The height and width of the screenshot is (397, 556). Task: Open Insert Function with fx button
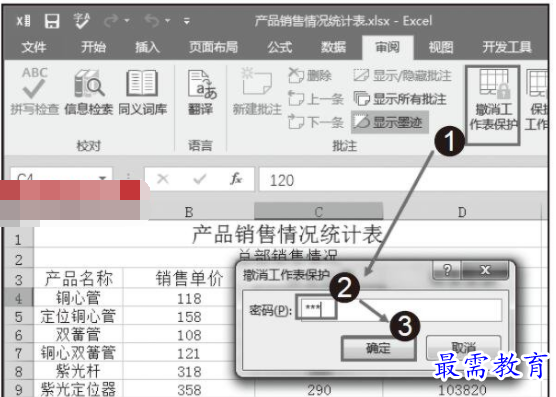236,179
